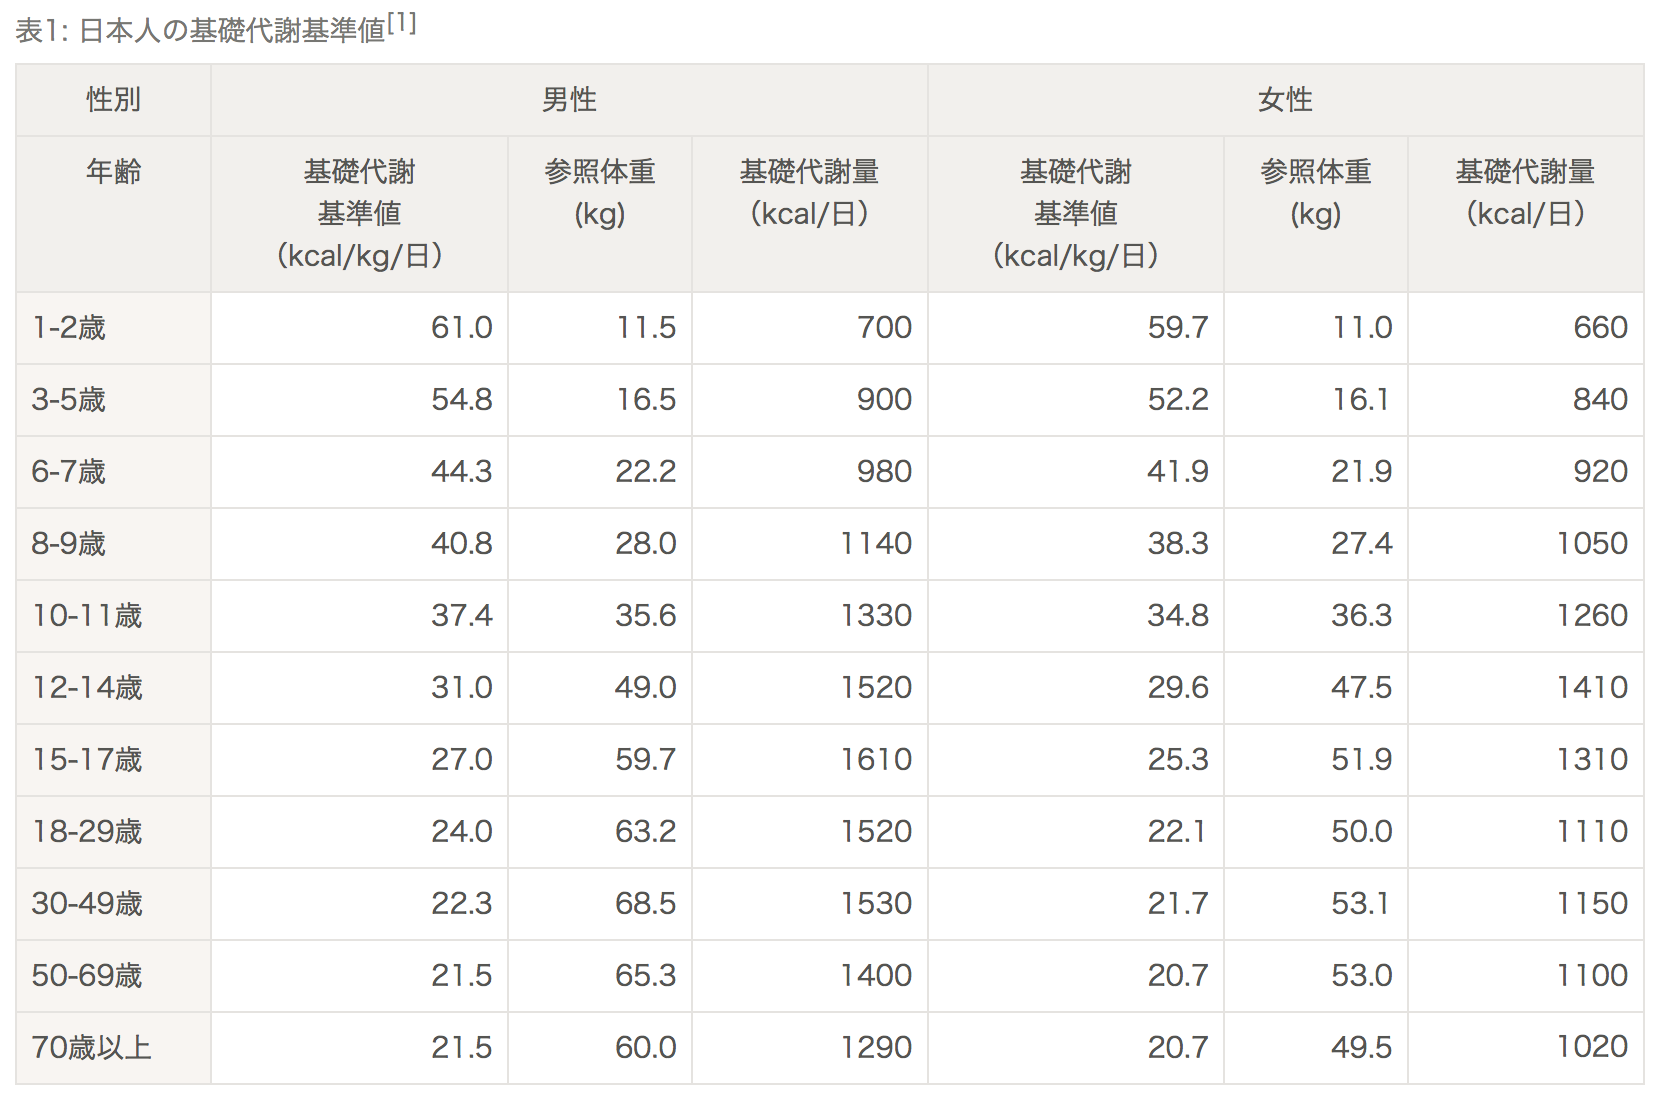This screenshot has width=1670, height=1108.
Task: Click the 男性 column group header
Action: (x=569, y=100)
